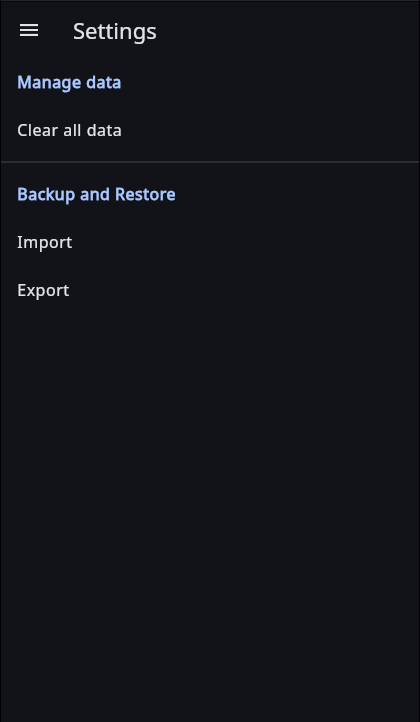
Task: Open the hamburger navigation menu
Action: (x=29, y=31)
